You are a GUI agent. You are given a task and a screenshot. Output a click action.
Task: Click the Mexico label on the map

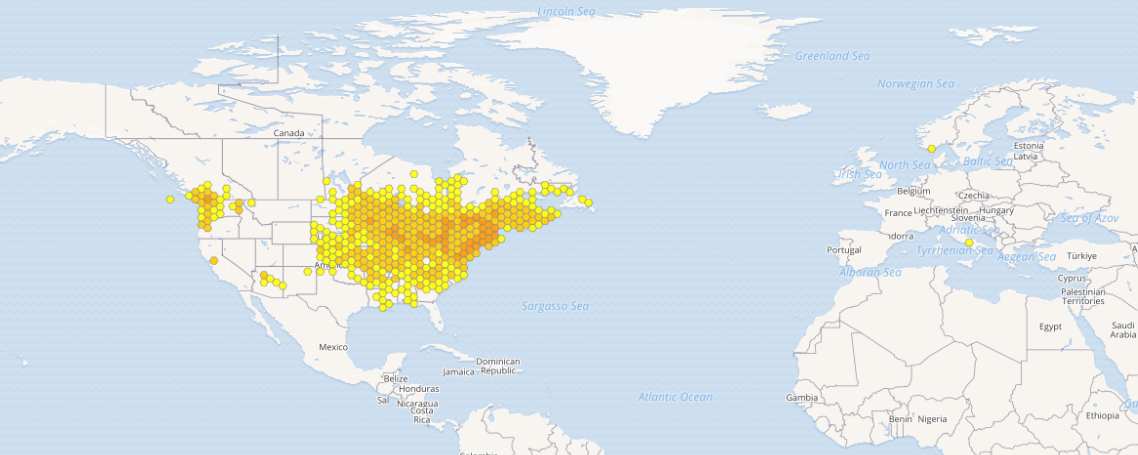click(333, 347)
